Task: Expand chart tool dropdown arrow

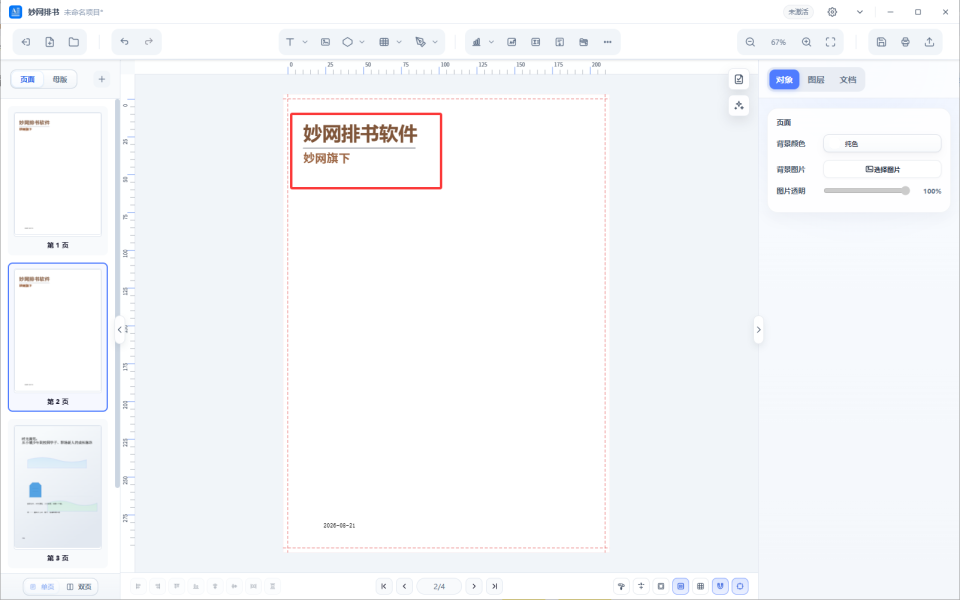Action: tap(491, 42)
